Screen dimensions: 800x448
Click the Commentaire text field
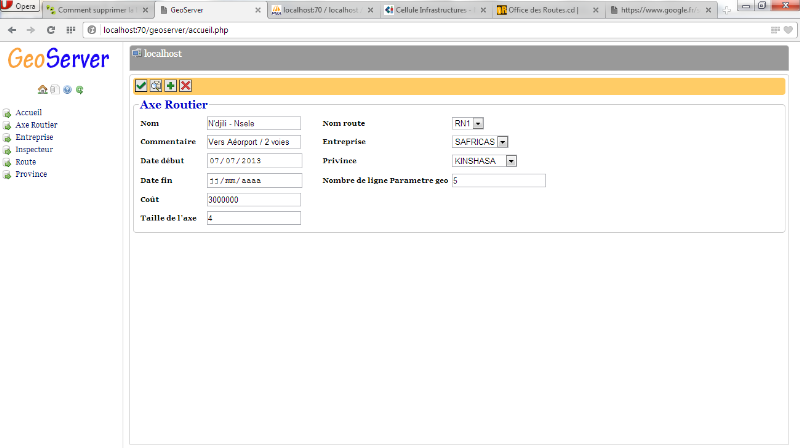pyautogui.click(x=253, y=142)
